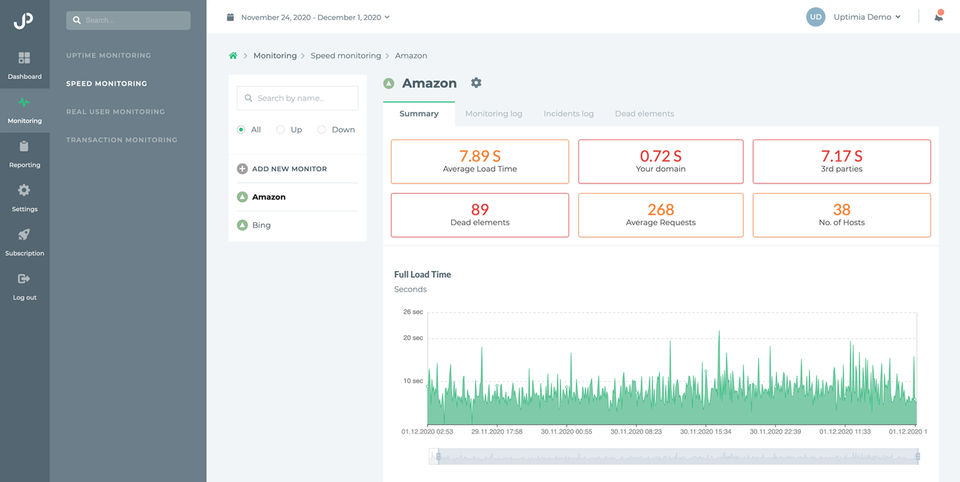The image size is (960, 482).
Task: Switch to the Dead elements tab
Action: tap(644, 114)
